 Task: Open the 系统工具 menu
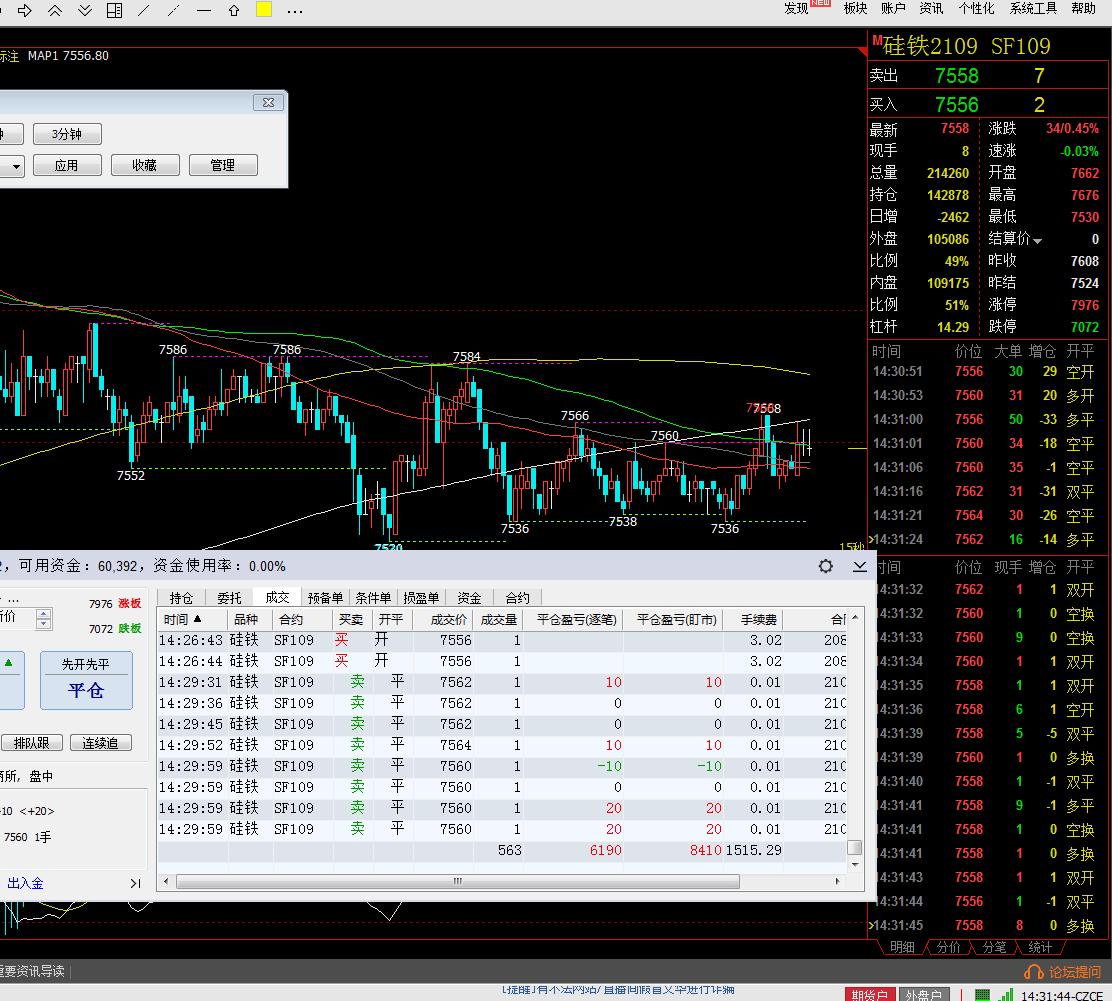[1033, 8]
